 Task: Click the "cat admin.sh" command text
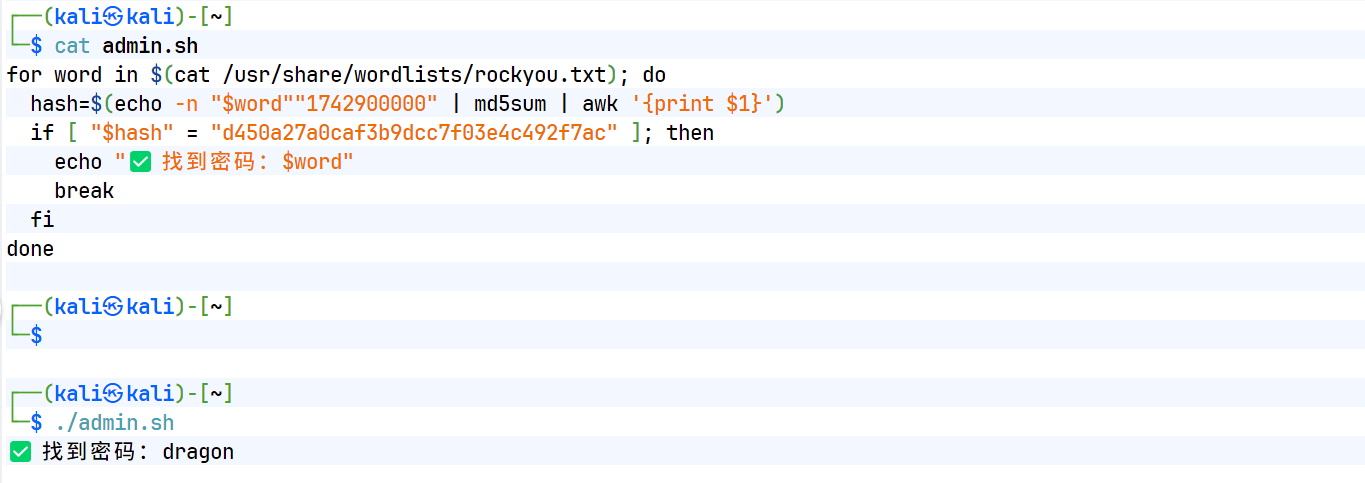126,46
